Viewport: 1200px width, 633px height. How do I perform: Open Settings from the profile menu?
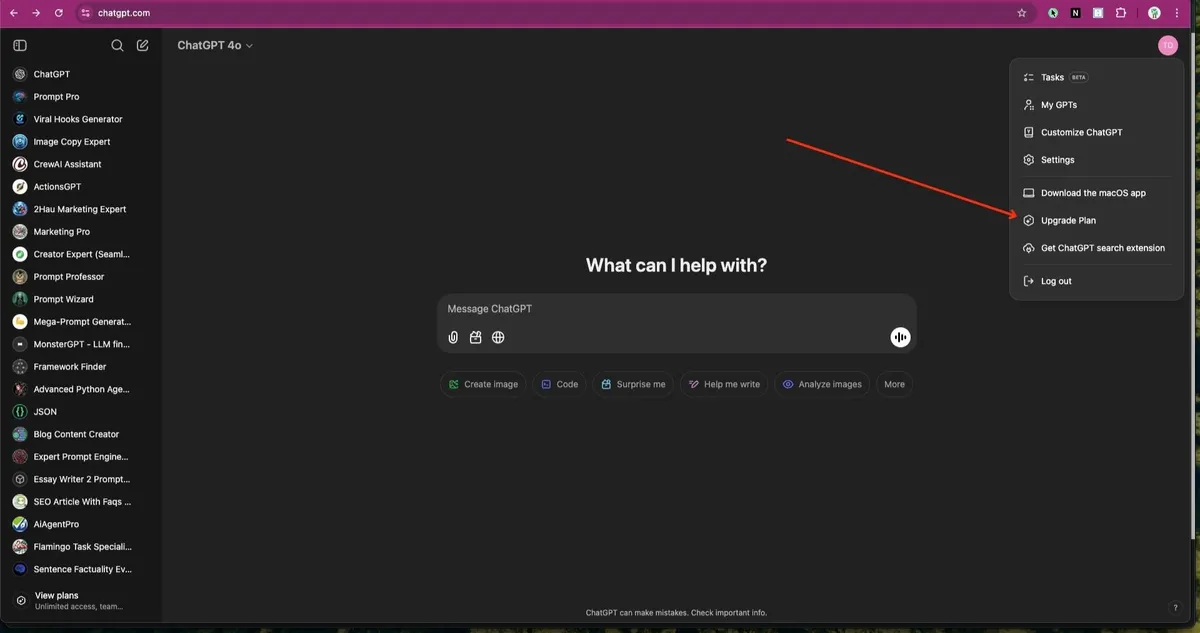click(1057, 160)
